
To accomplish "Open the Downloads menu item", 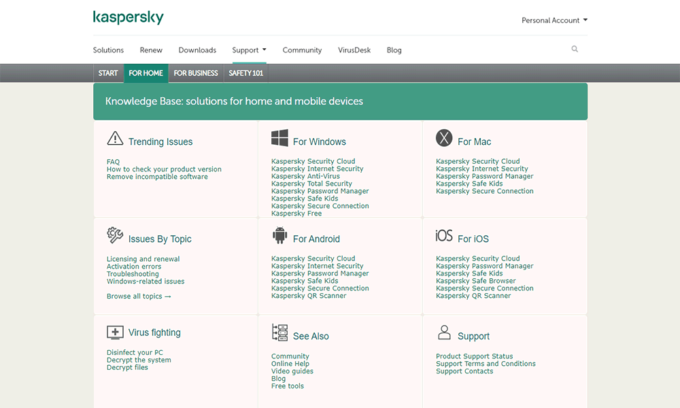I will click(x=197, y=50).
